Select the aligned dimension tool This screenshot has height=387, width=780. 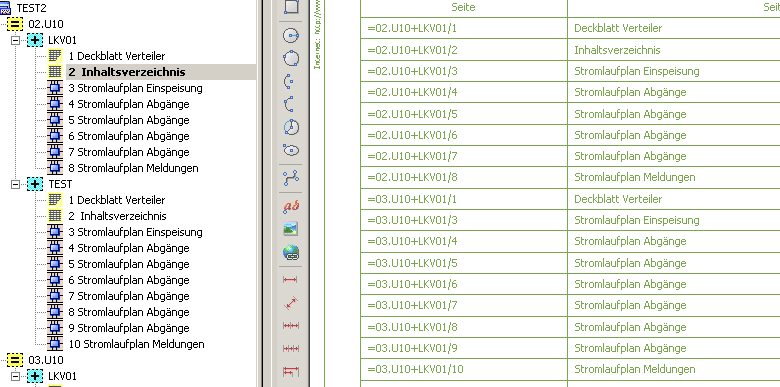[x=291, y=302]
